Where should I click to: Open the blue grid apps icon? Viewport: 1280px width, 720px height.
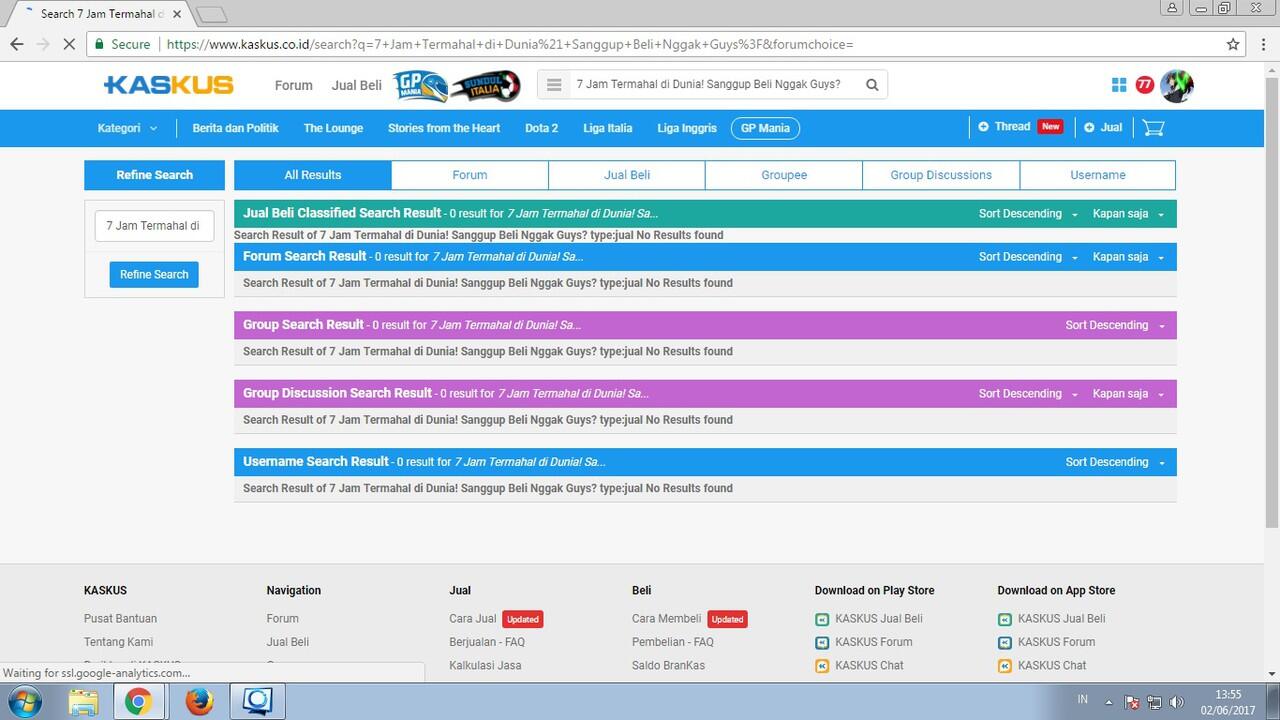pyautogui.click(x=1119, y=85)
